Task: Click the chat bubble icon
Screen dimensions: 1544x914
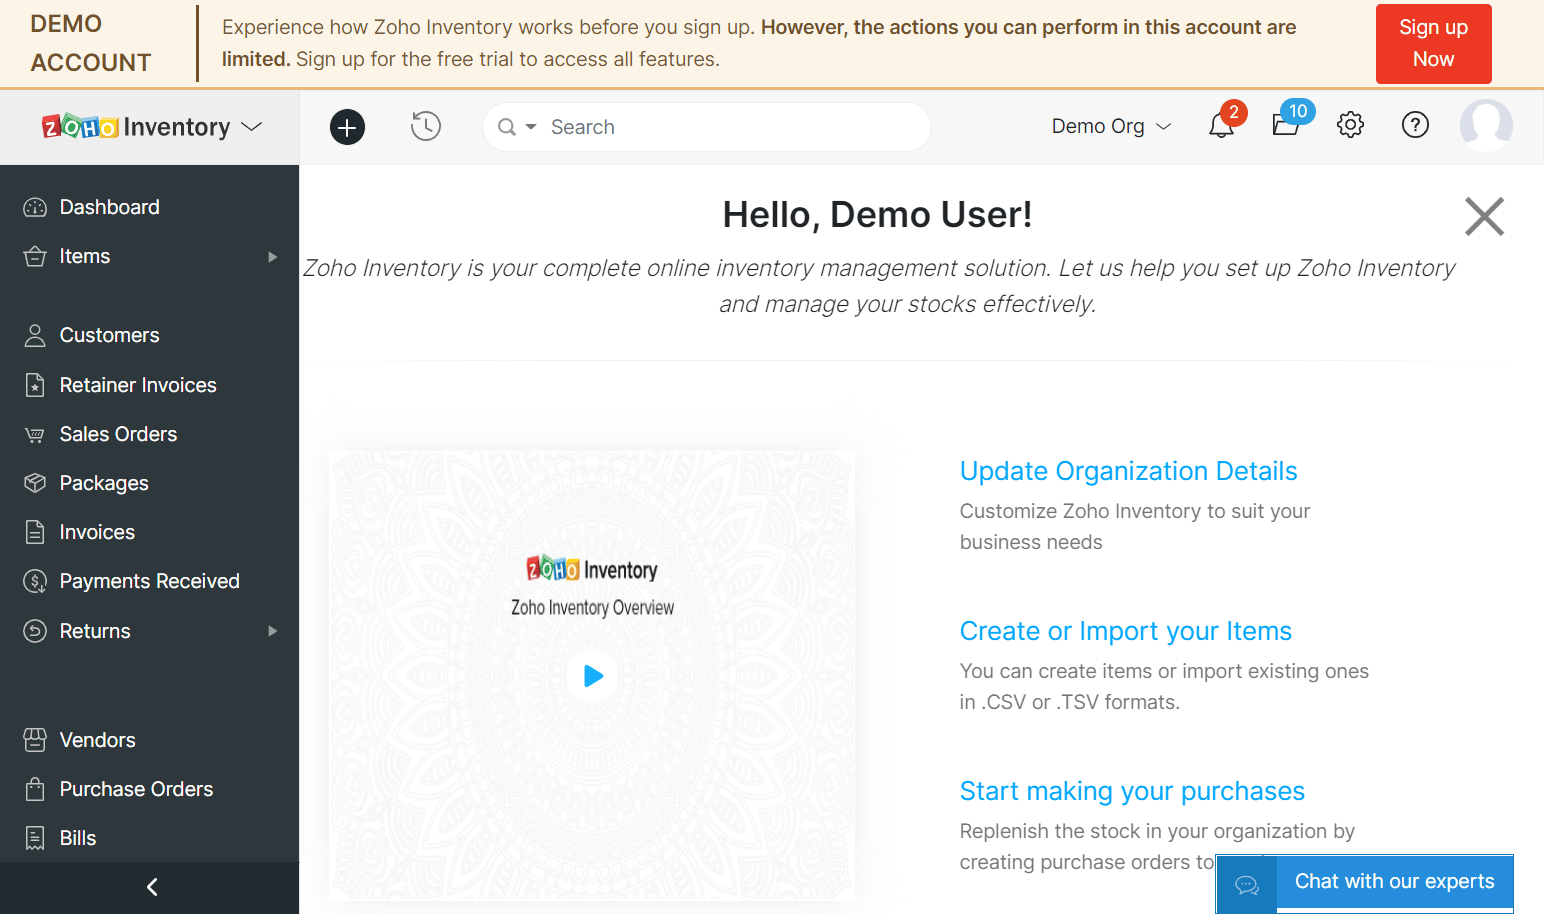Action: pos(1246,885)
